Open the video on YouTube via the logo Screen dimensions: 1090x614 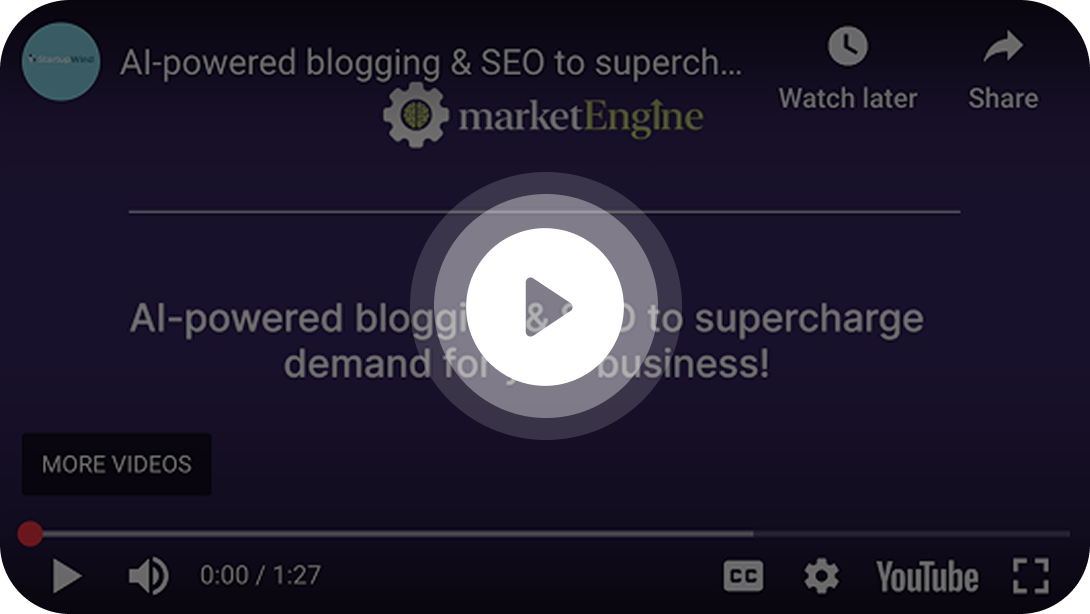tap(927, 576)
